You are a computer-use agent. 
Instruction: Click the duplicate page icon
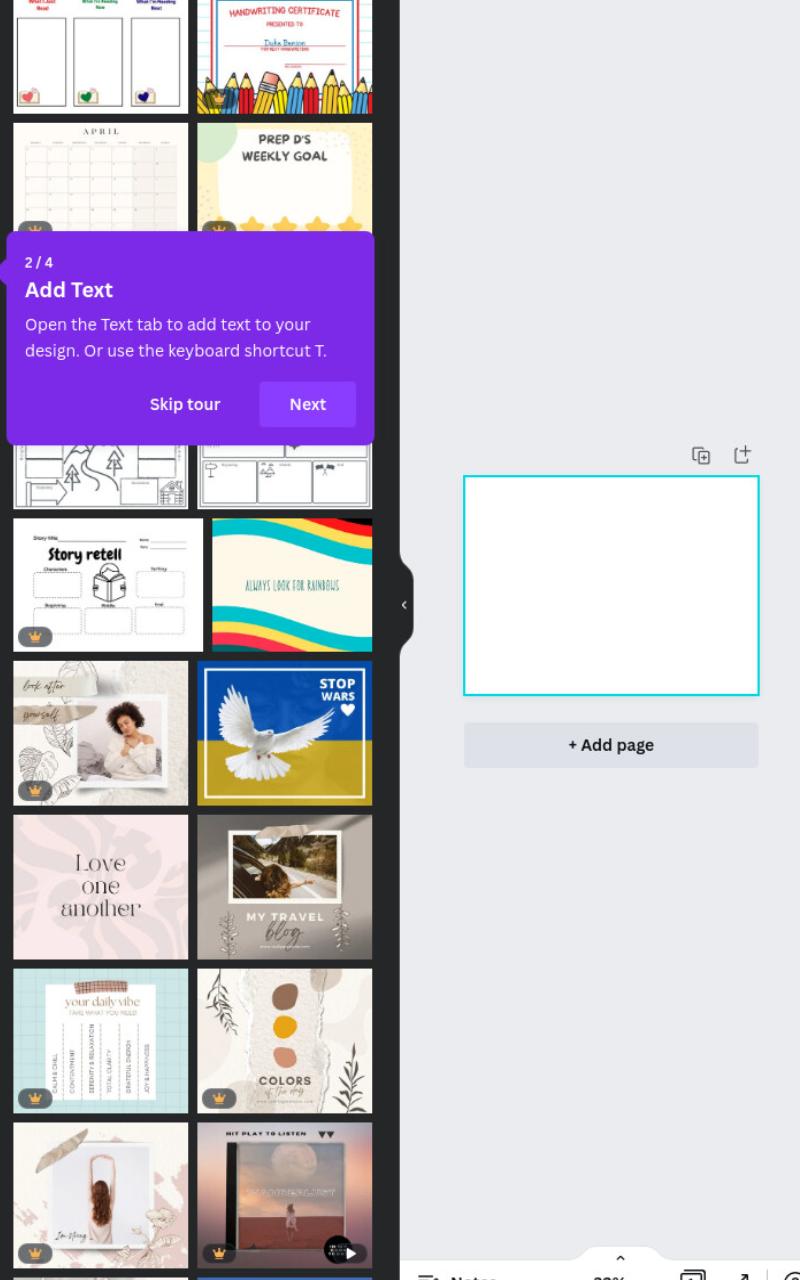pos(701,455)
